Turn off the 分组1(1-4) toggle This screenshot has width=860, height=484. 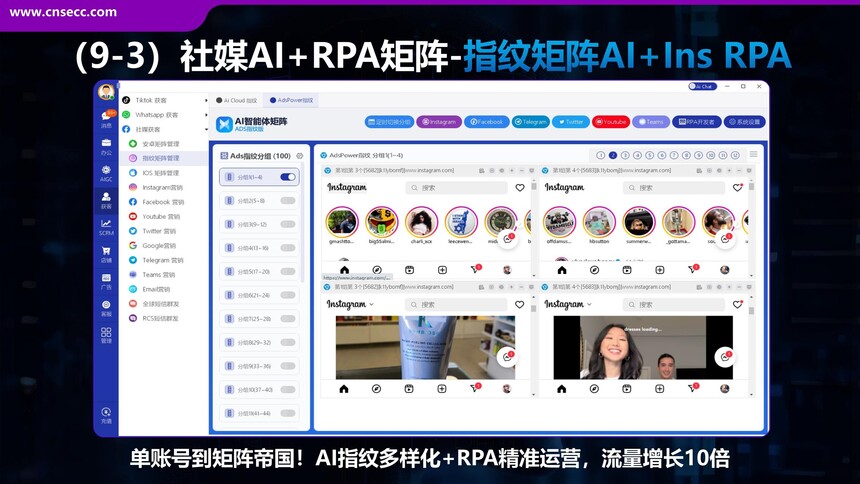tap(288, 177)
